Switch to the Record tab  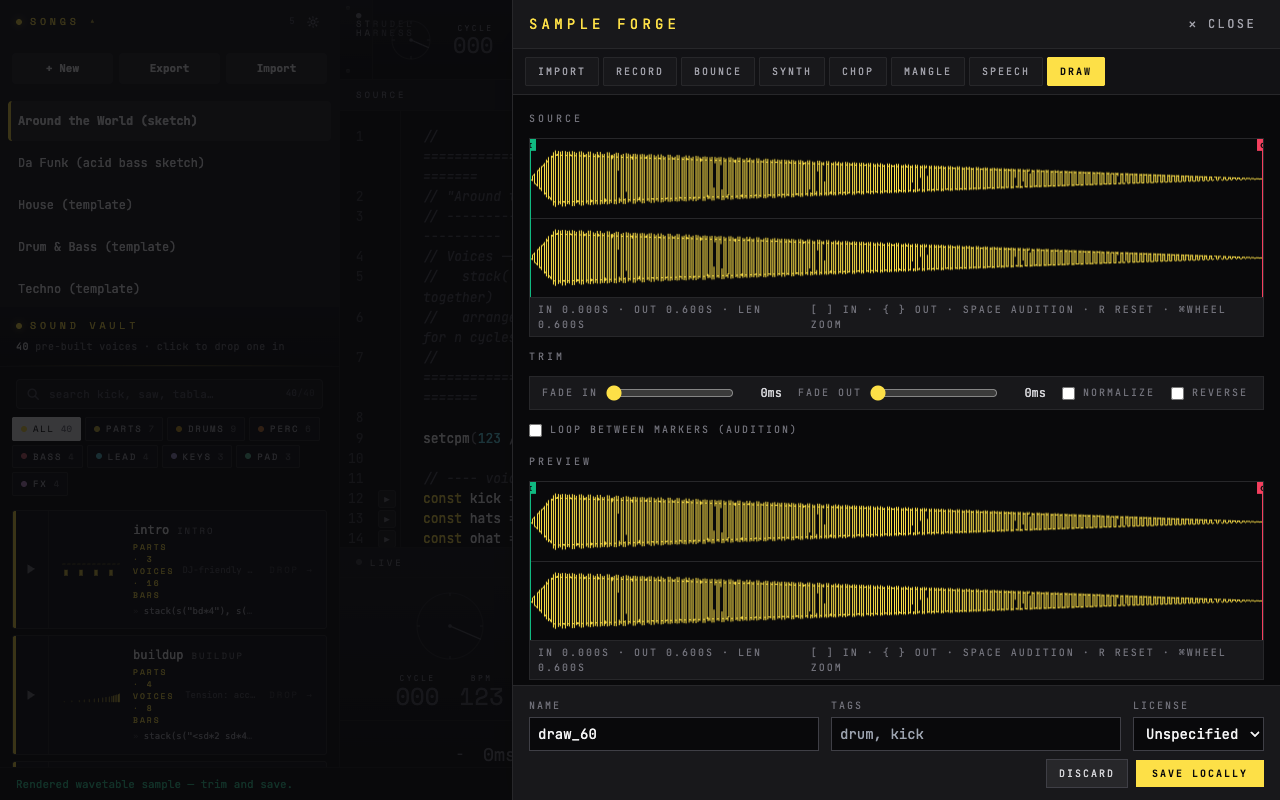640,71
